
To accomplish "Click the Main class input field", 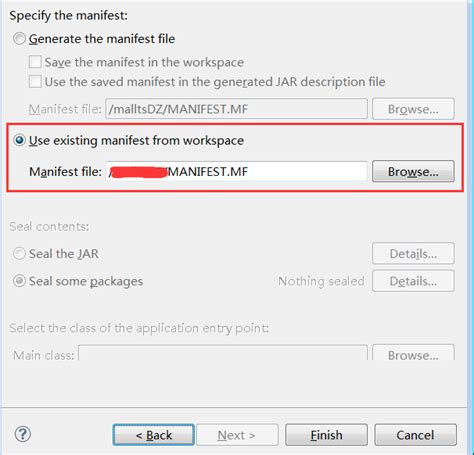I will 223,353.
